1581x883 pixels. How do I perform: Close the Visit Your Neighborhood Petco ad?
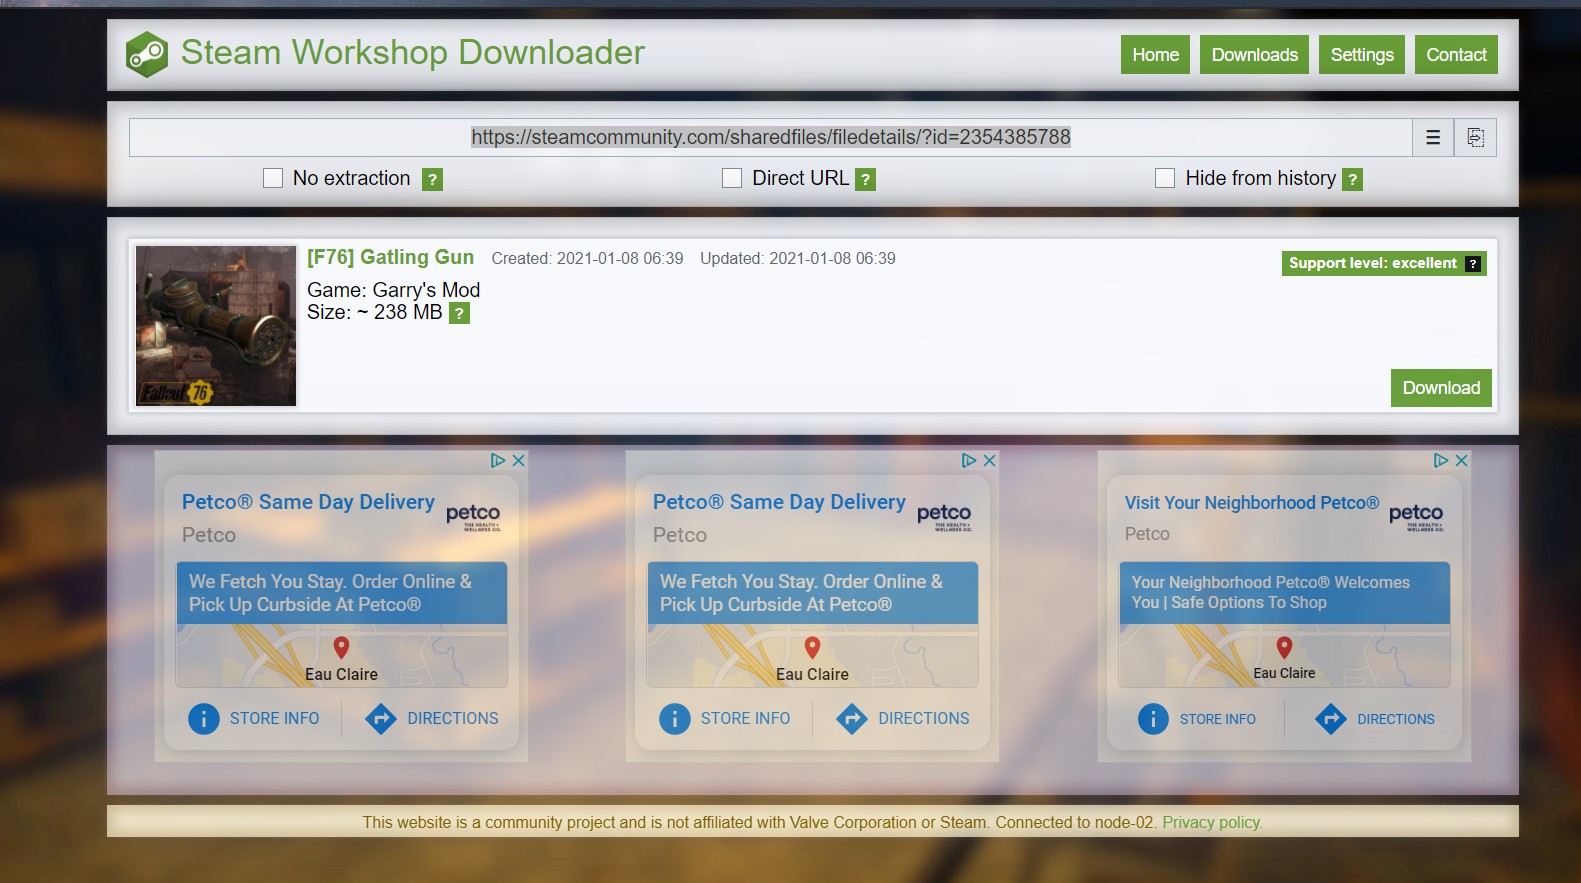(1461, 460)
